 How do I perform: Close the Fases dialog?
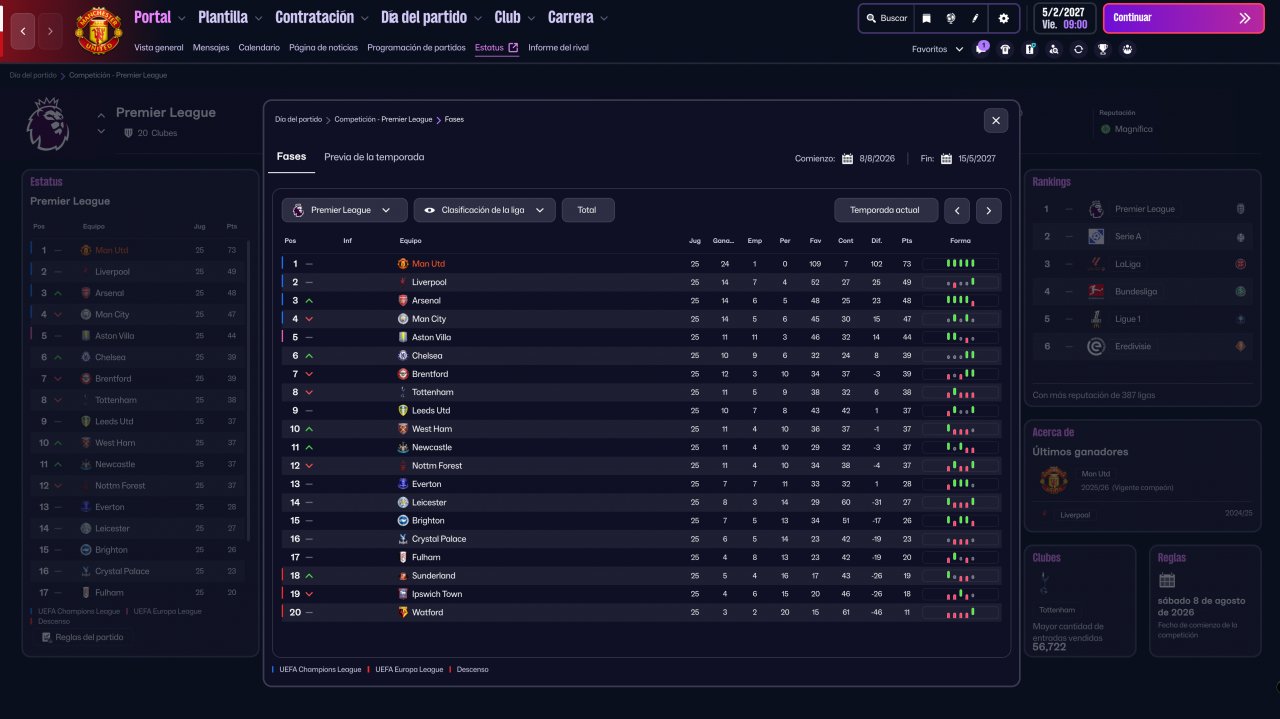pyautogui.click(x=996, y=120)
